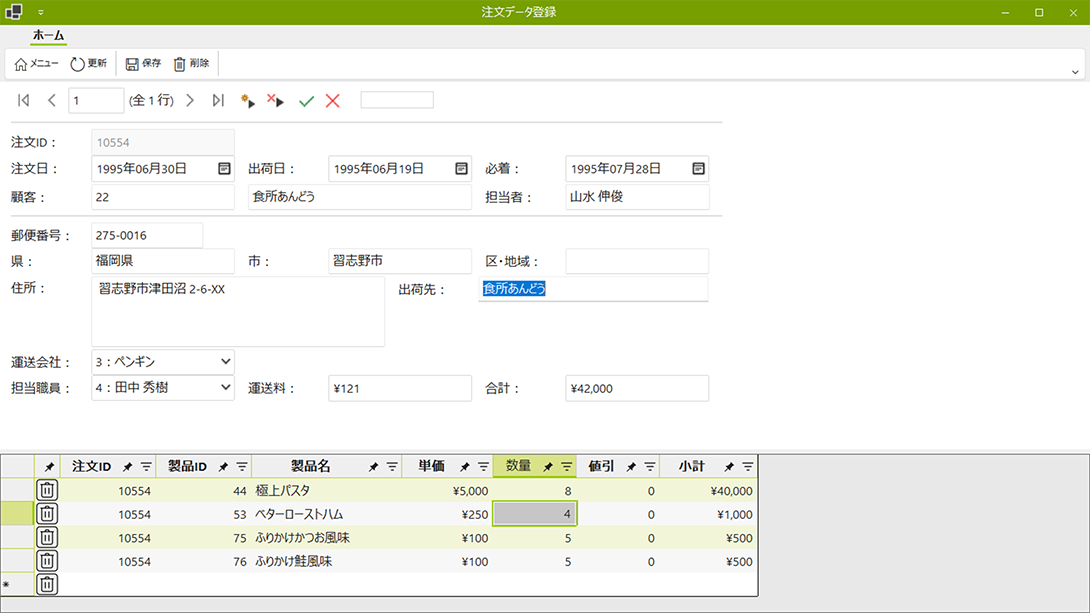
Task: Open the calendar for 出荷日
Action: [x=461, y=169]
